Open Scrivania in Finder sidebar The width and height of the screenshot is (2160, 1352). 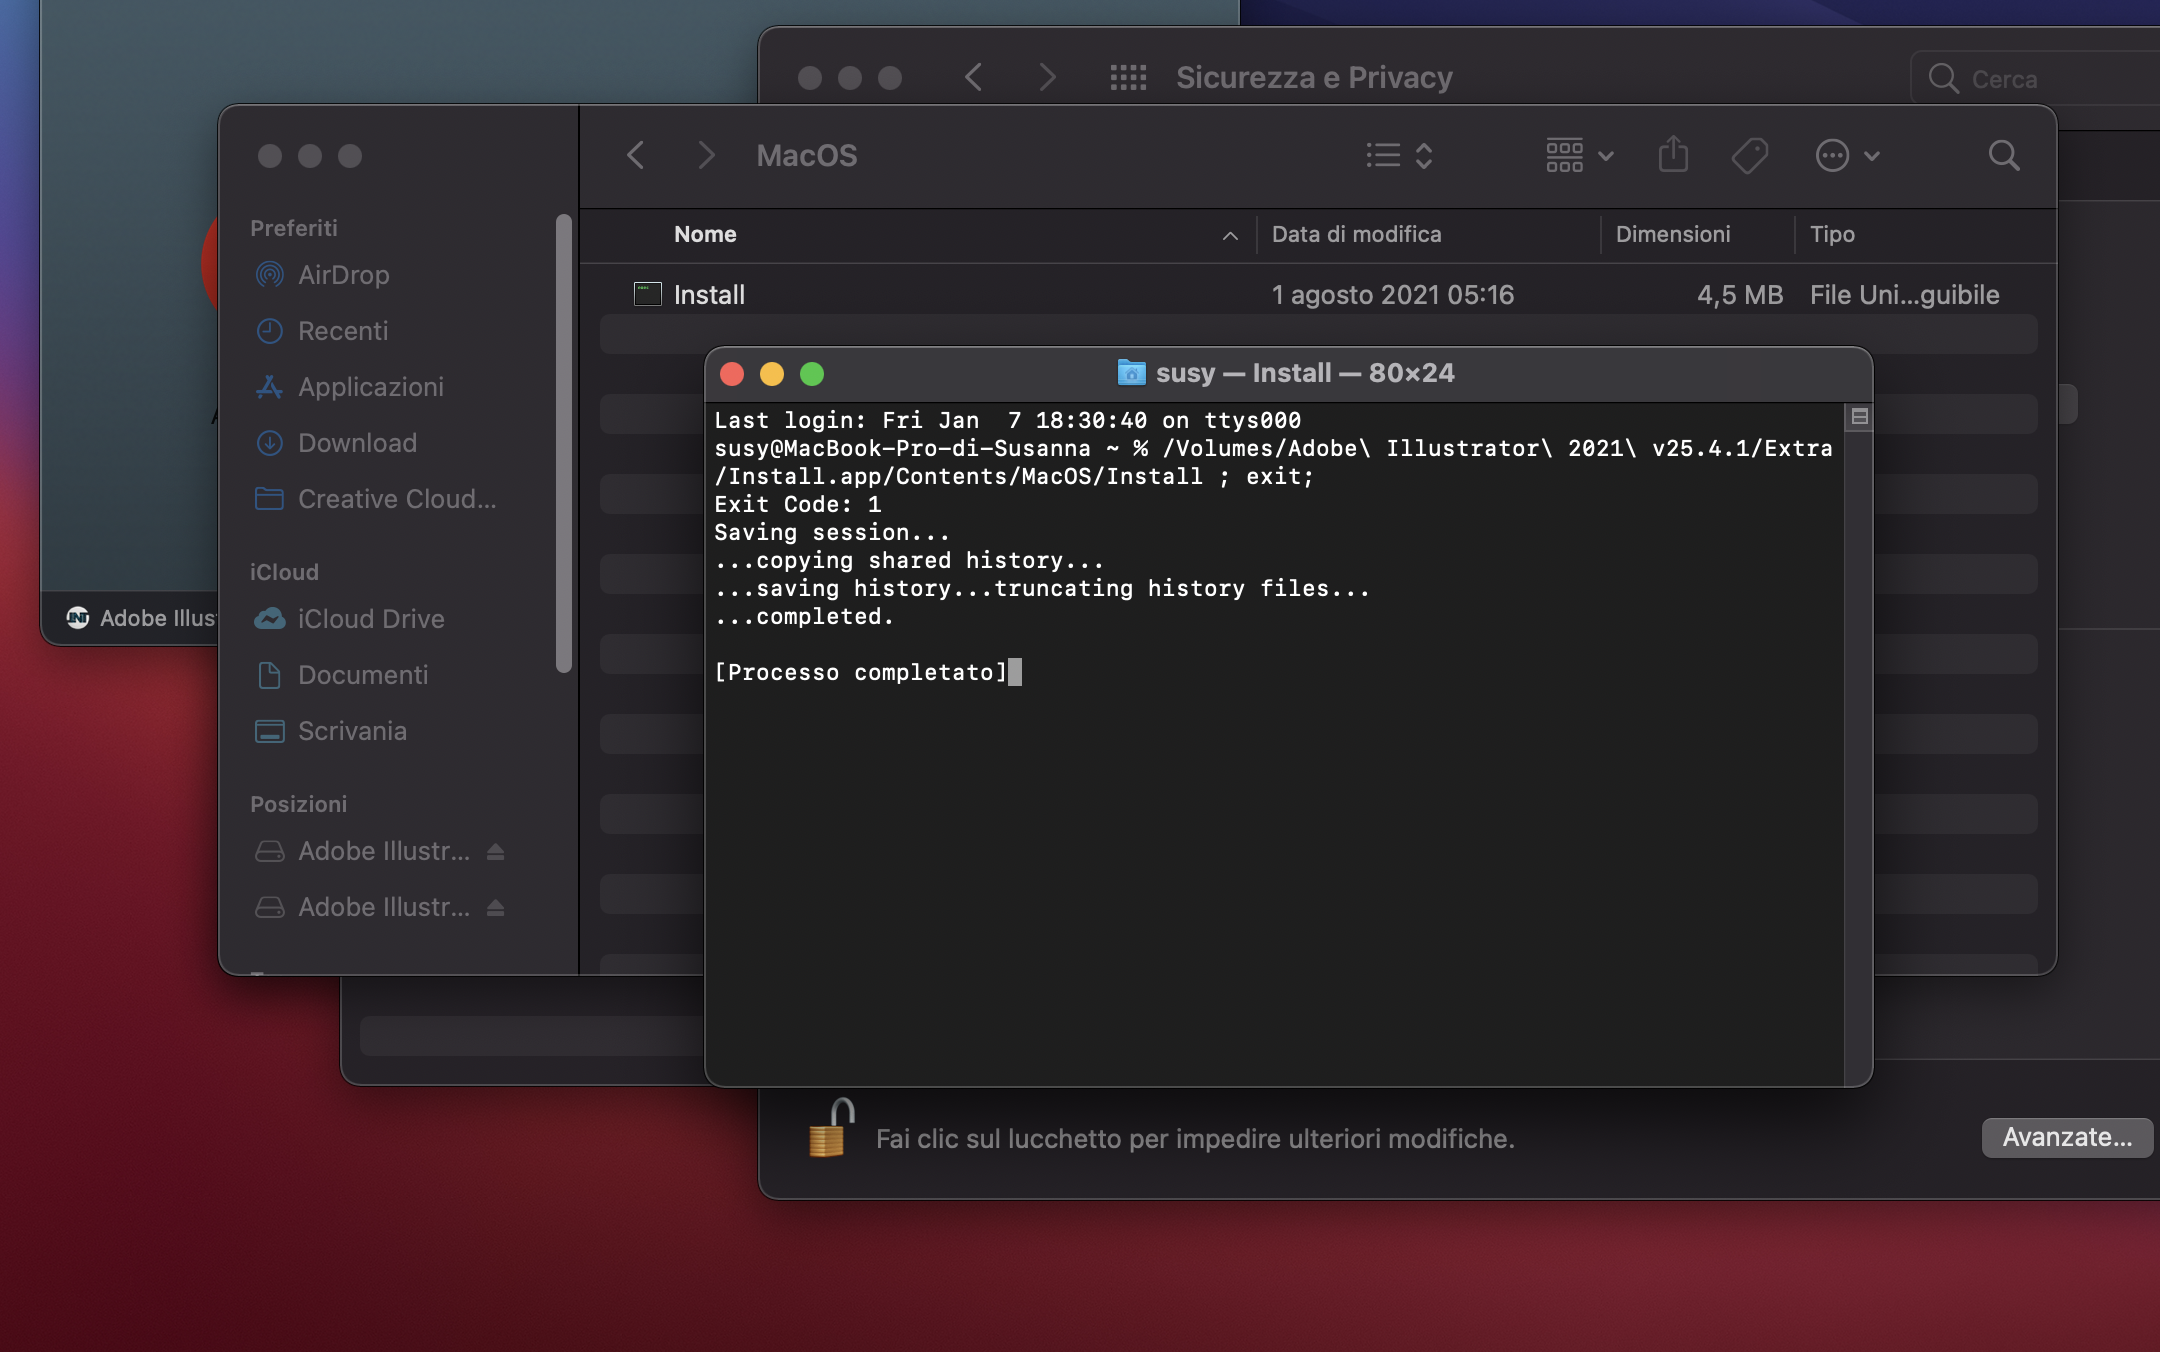[352, 731]
